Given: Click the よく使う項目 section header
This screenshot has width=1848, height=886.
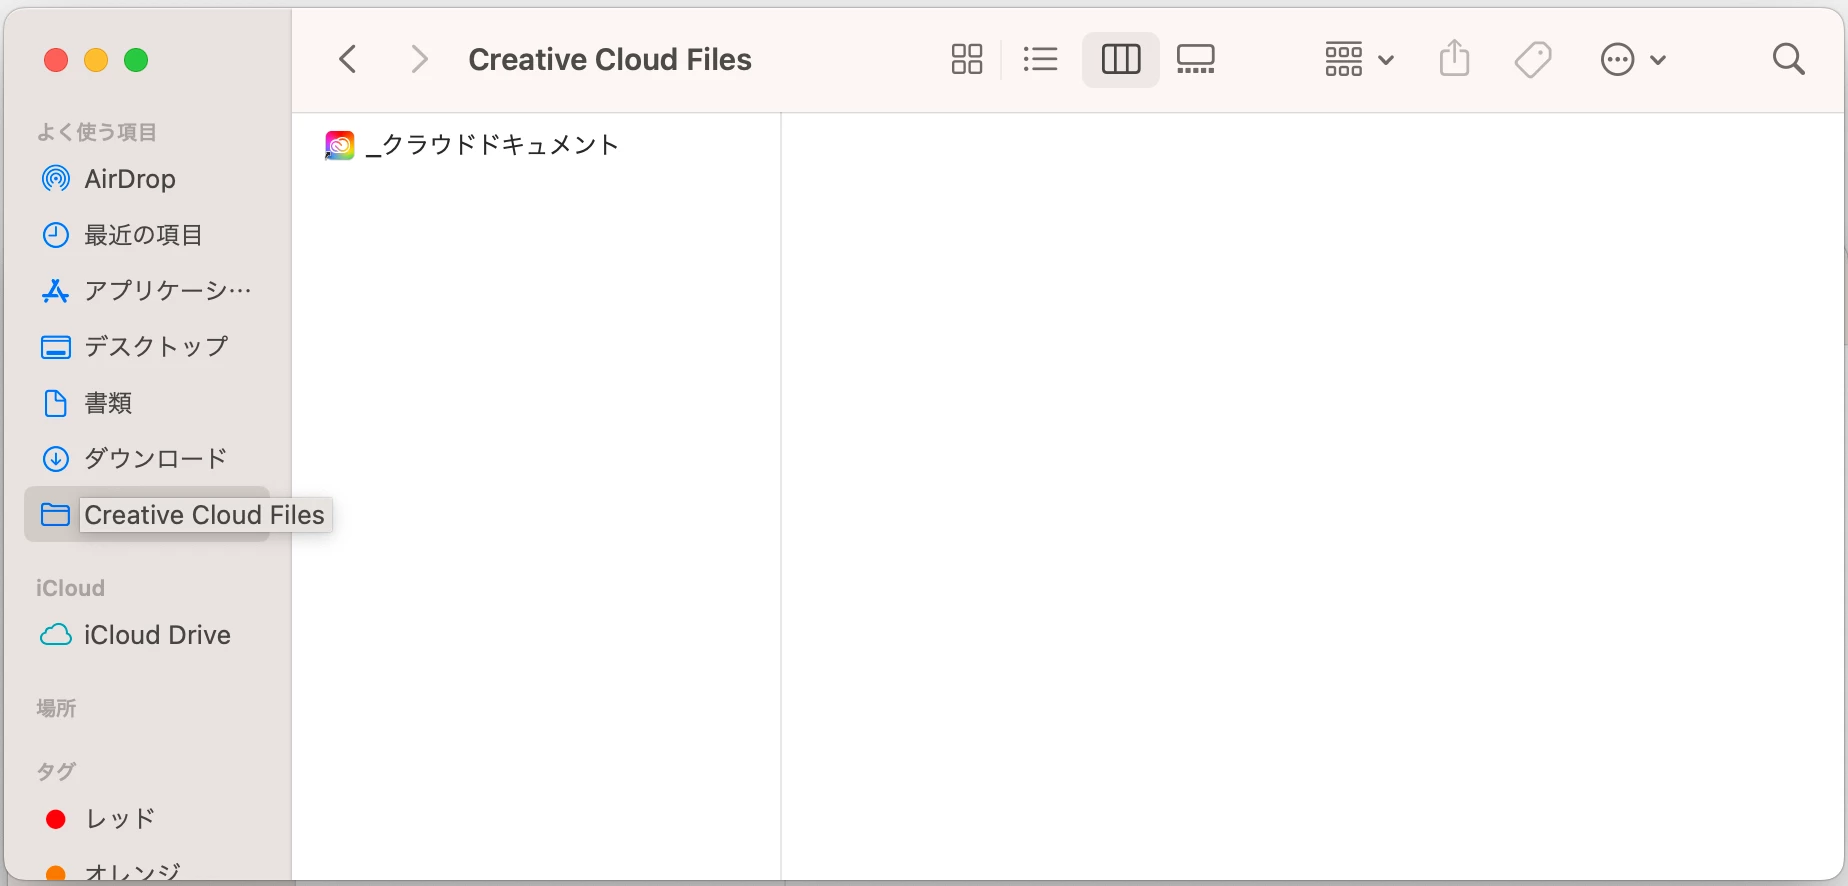Looking at the screenshot, I should coord(97,132).
